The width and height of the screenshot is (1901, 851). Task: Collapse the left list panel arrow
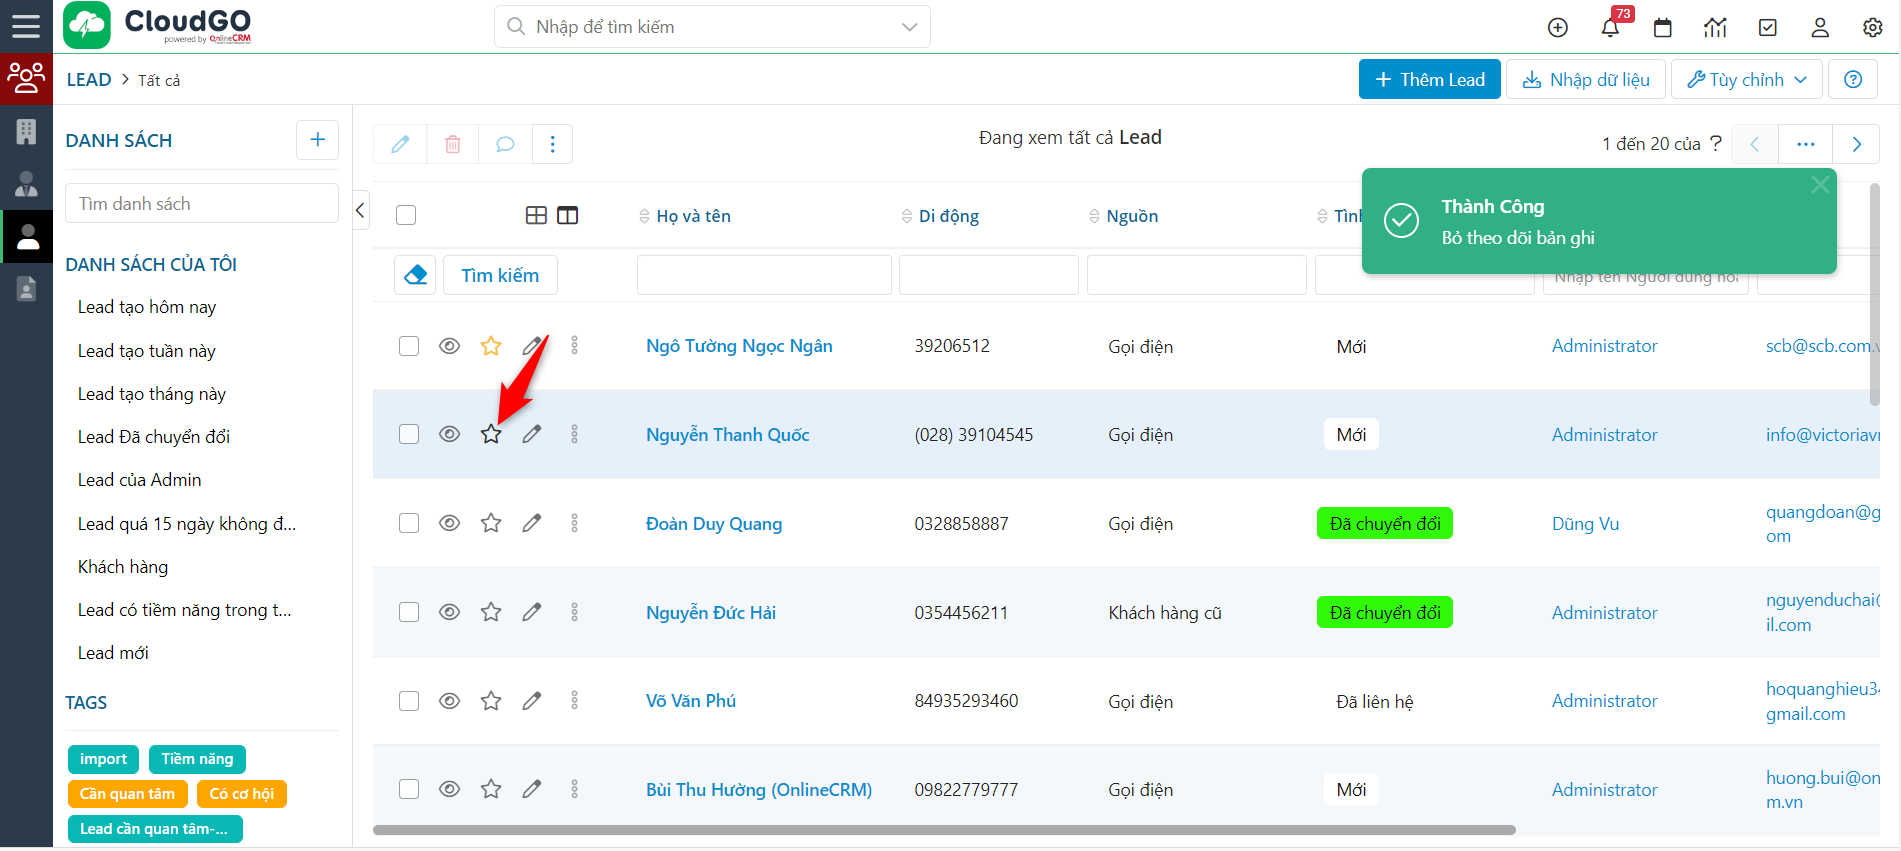pyautogui.click(x=360, y=210)
